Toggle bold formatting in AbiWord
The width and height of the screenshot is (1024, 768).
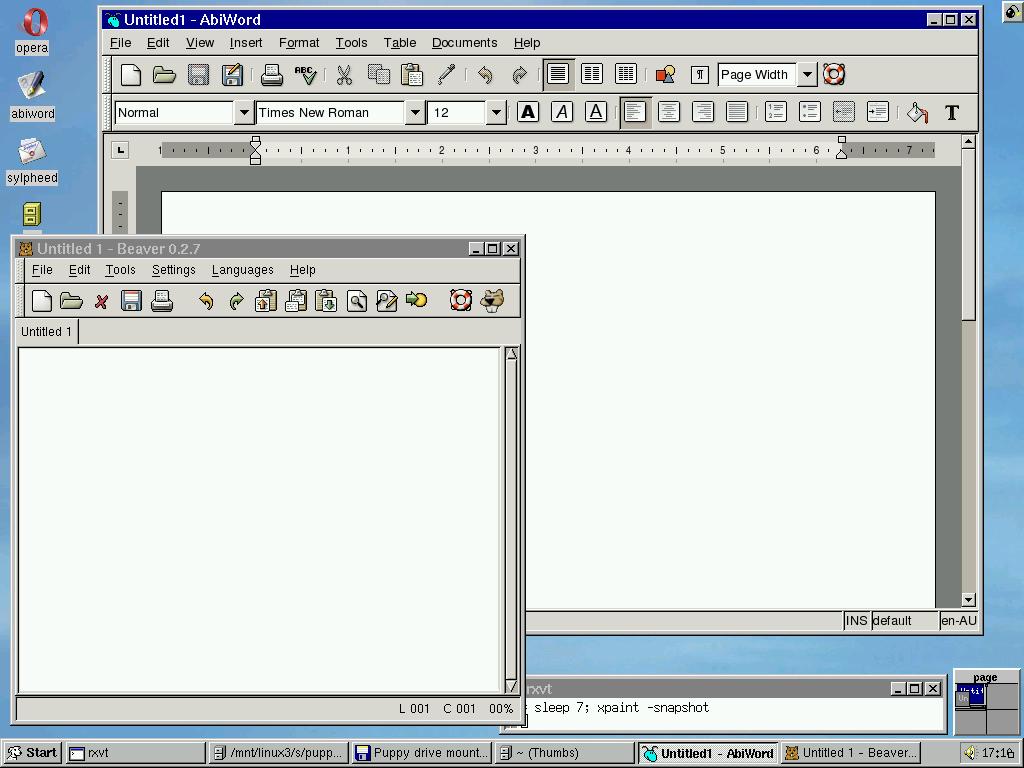click(x=528, y=112)
